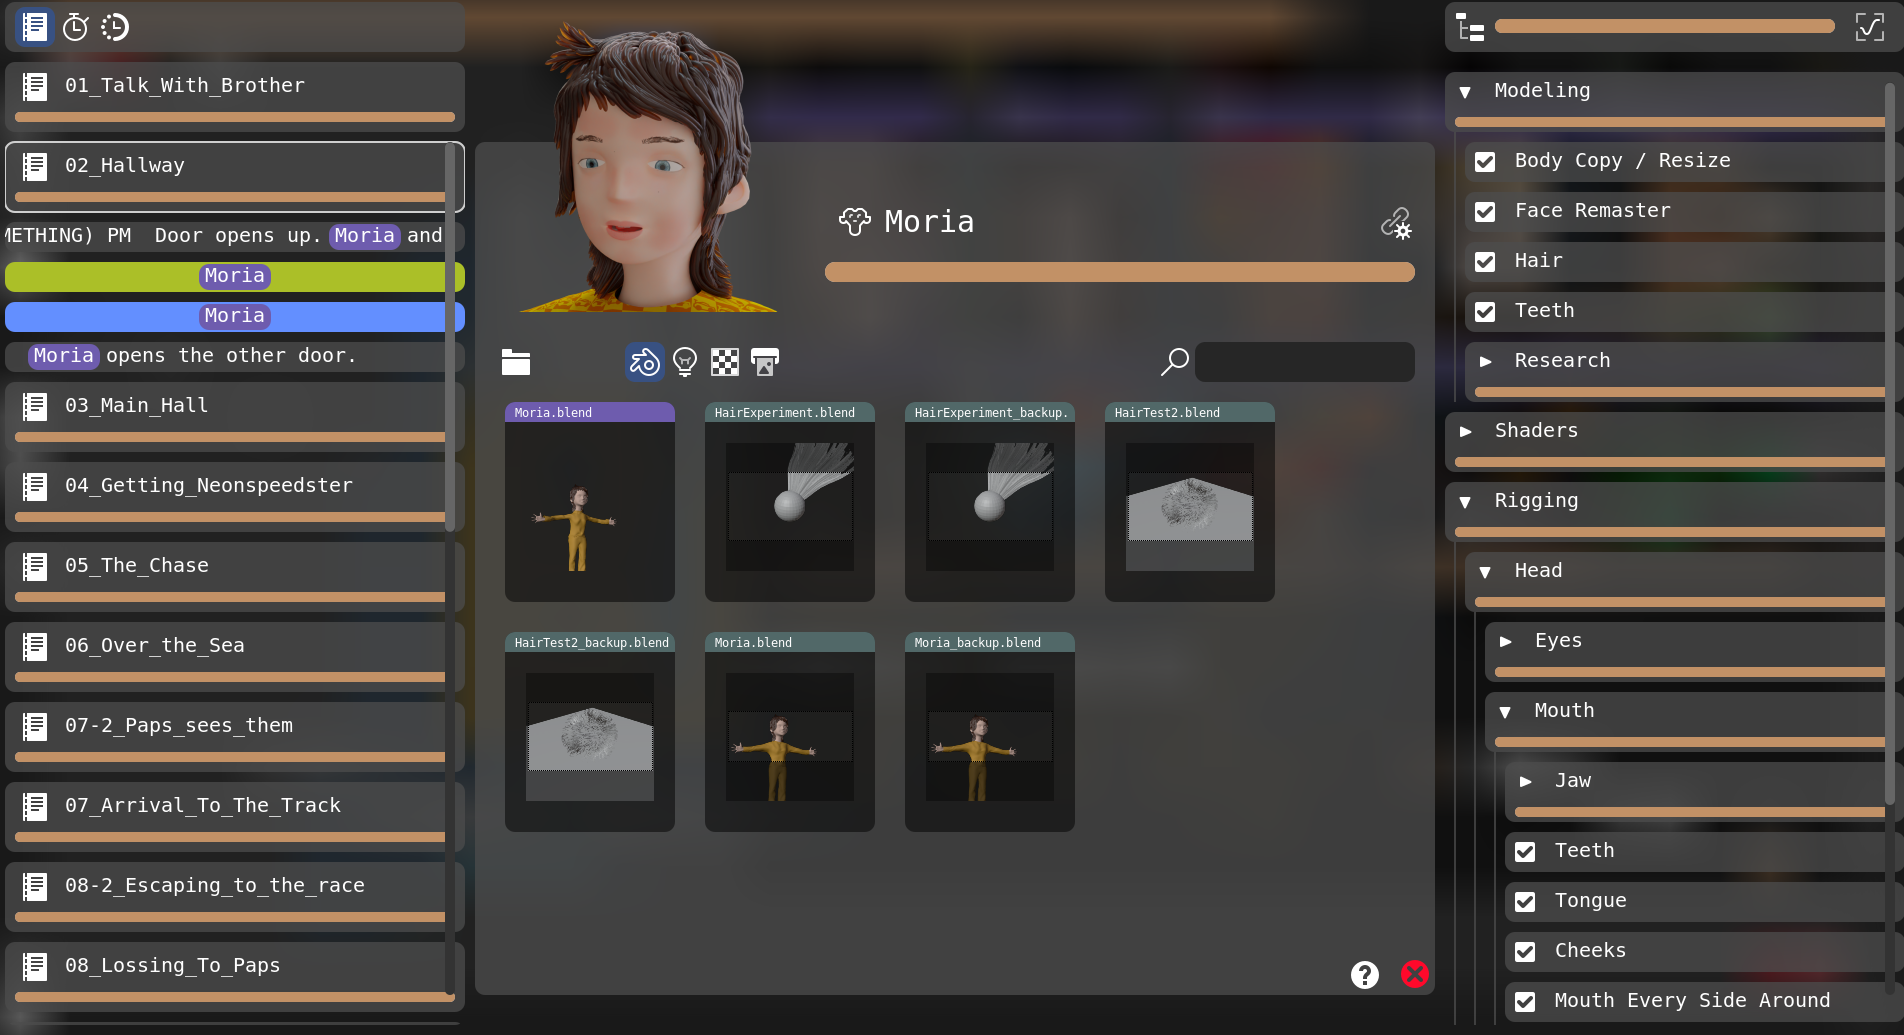The width and height of the screenshot is (1904, 1035).
Task: Click checklist tree icon at top right
Action: click(1470, 27)
